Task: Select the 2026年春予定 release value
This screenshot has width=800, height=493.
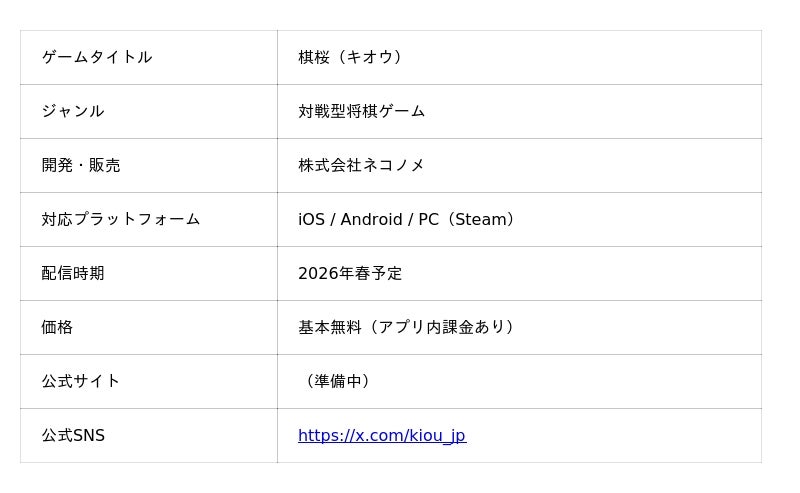Action: (x=350, y=274)
